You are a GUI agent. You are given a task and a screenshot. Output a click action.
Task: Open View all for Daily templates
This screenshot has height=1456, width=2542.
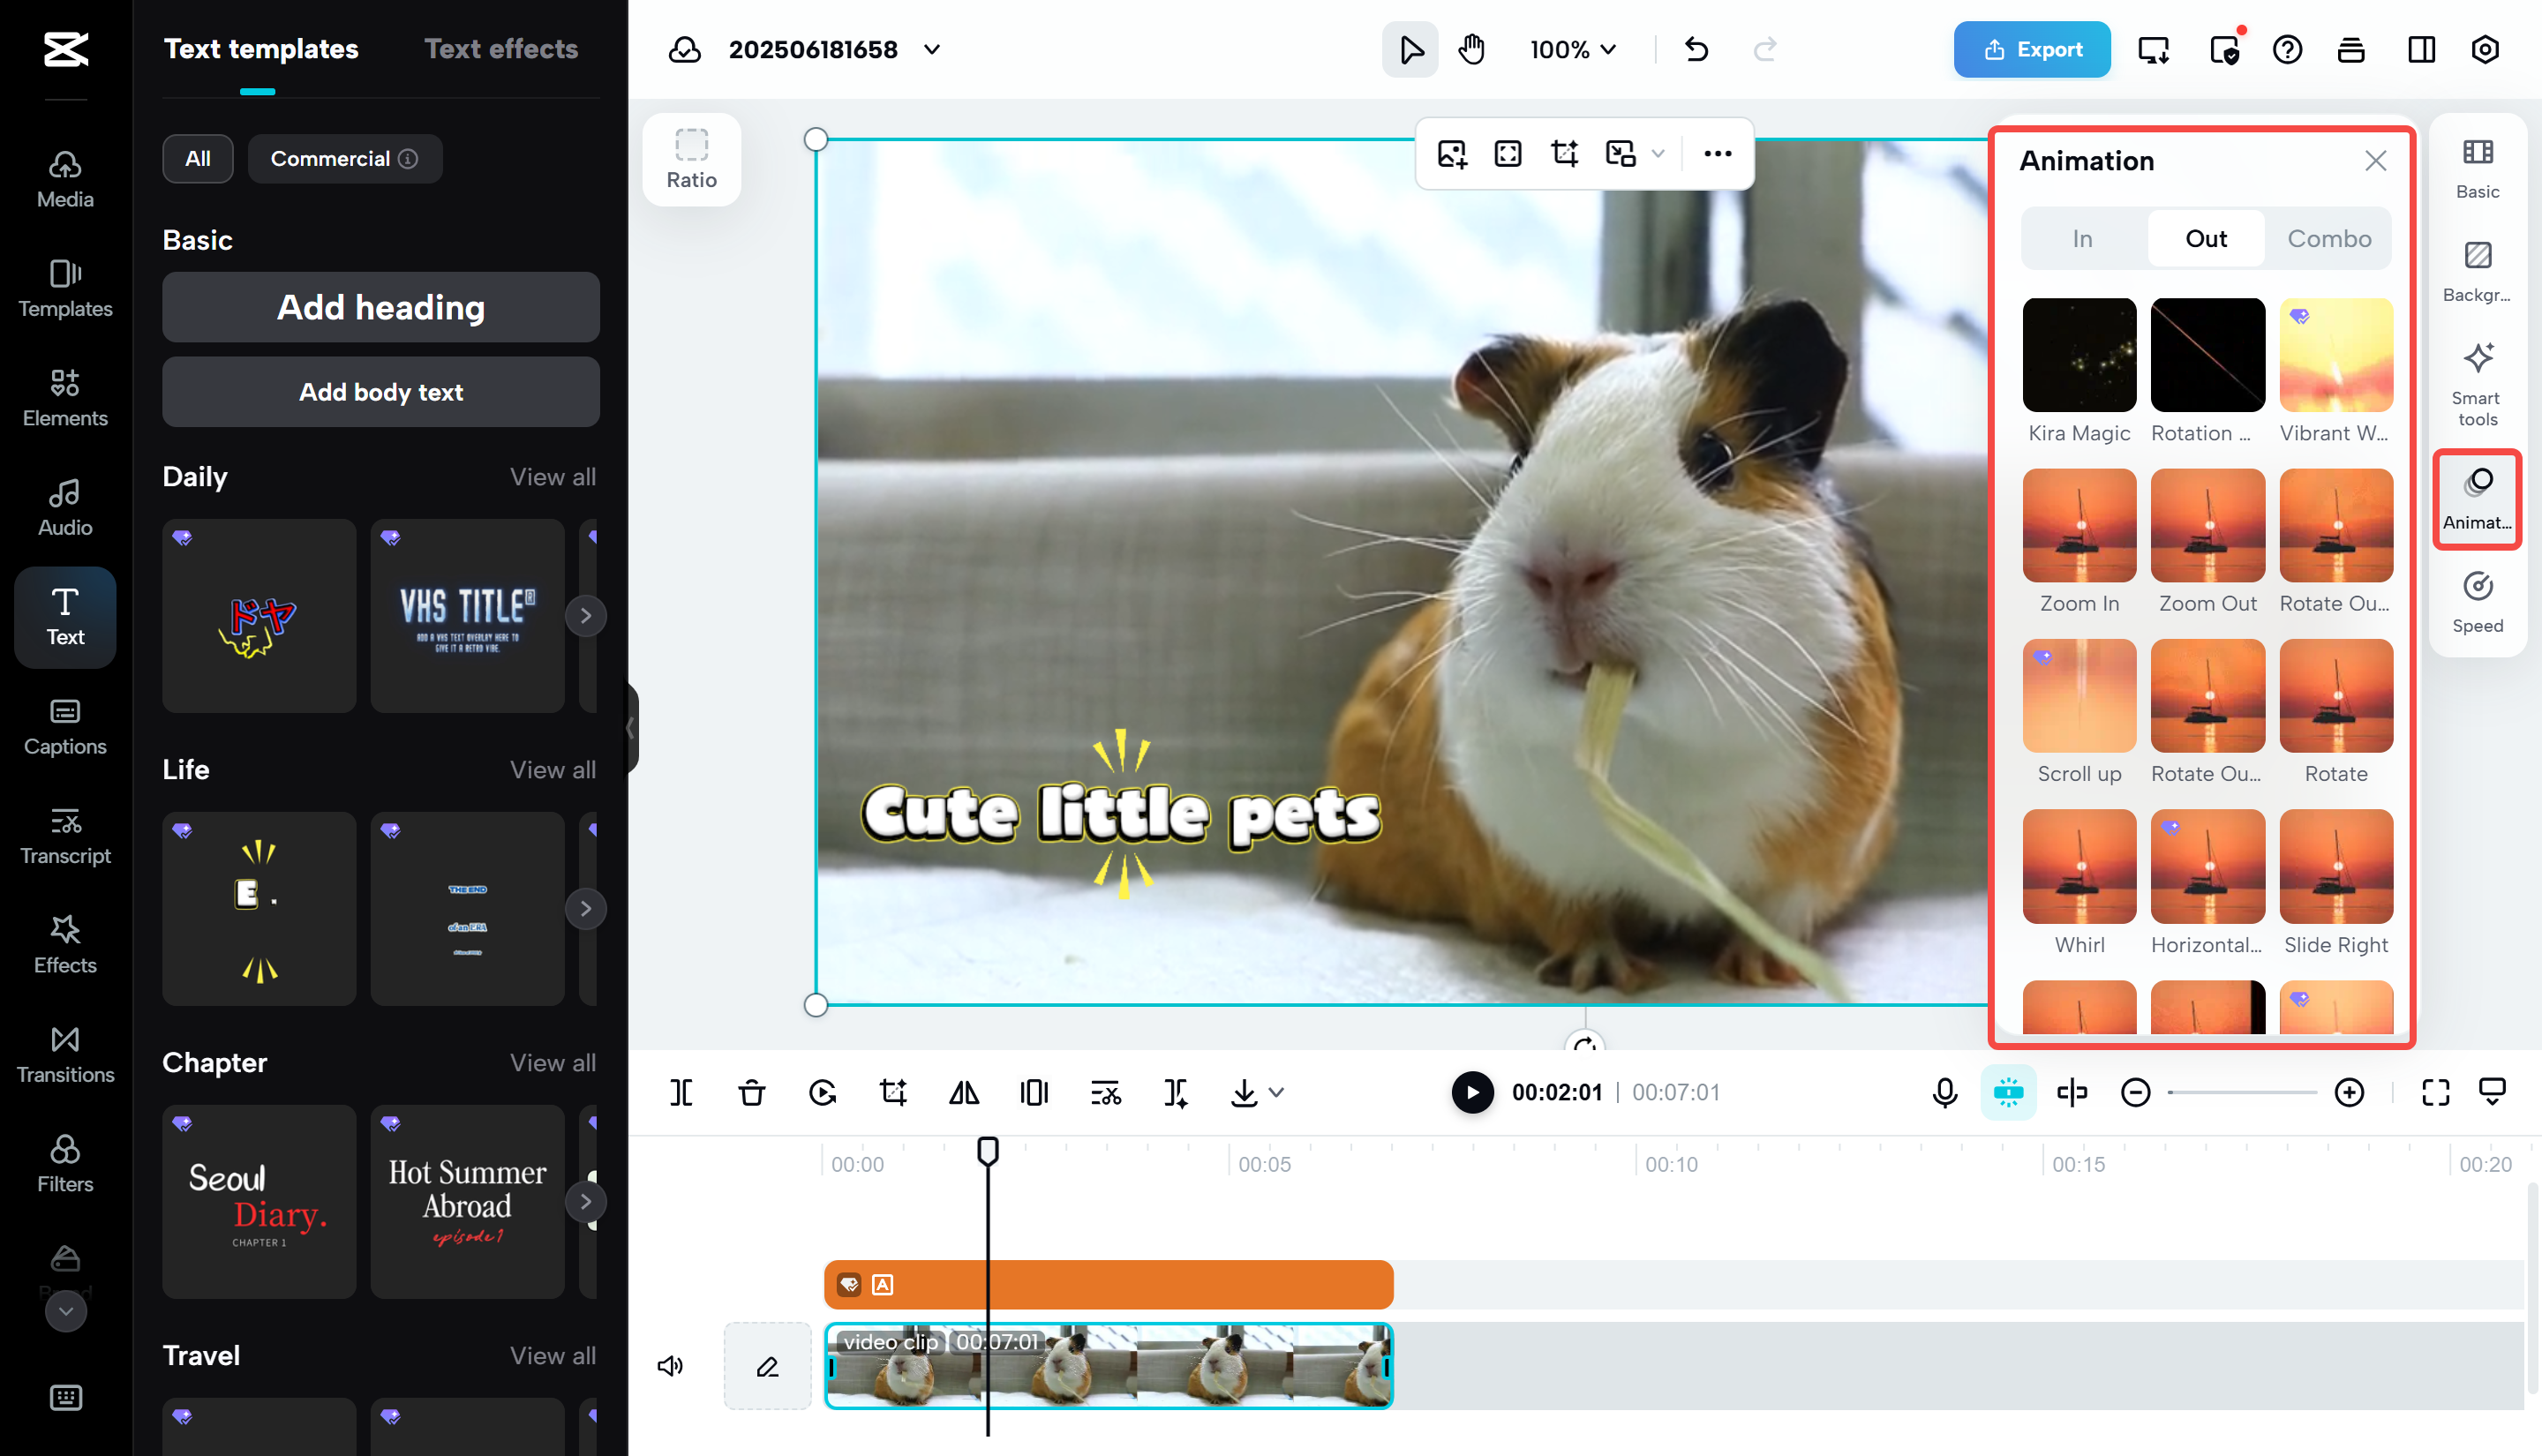[x=552, y=477]
